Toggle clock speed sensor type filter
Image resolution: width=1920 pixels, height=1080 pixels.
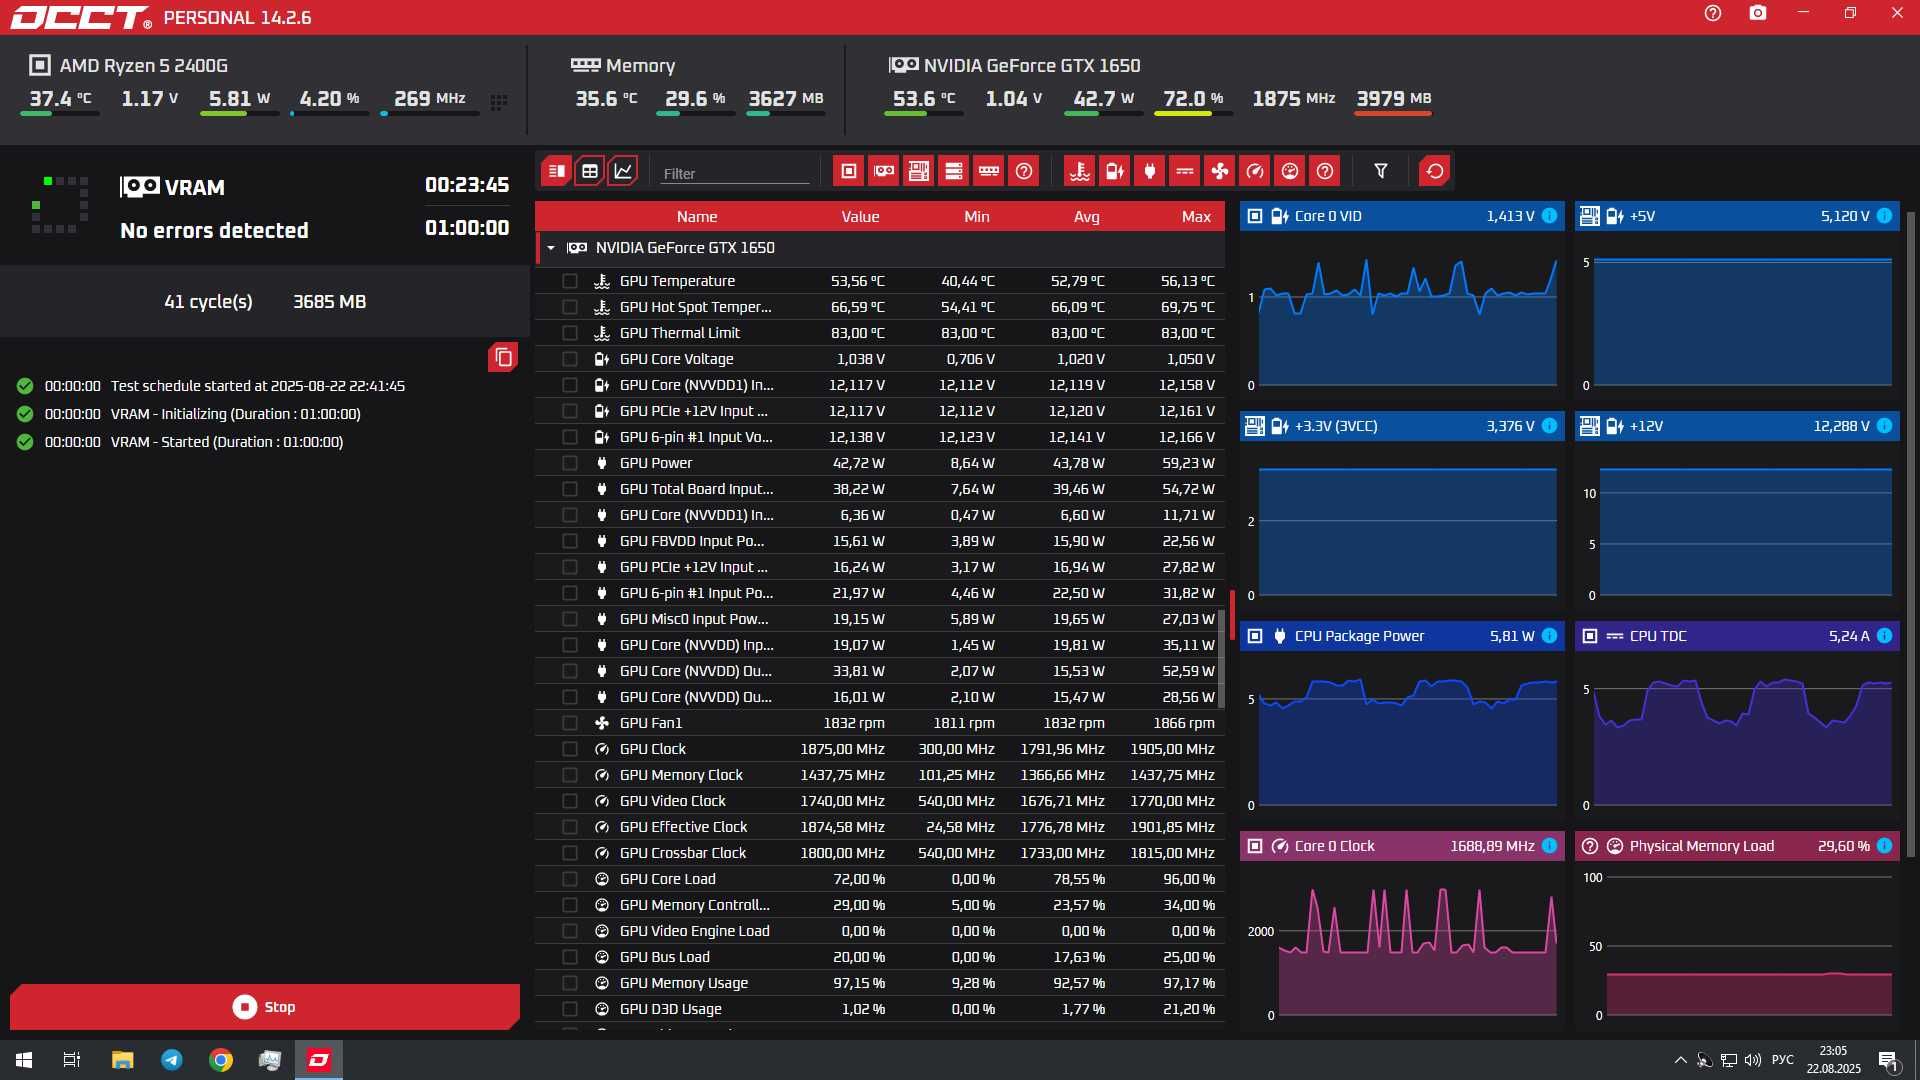click(1255, 171)
